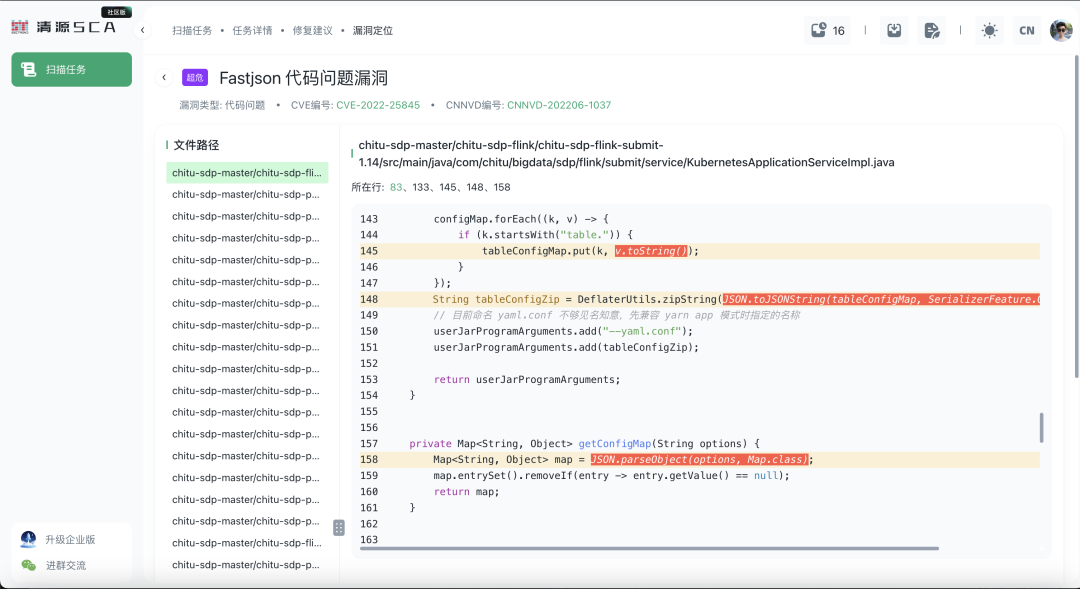
Task: Click line number 145 in the gutter
Action: click(x=368, y=251)
